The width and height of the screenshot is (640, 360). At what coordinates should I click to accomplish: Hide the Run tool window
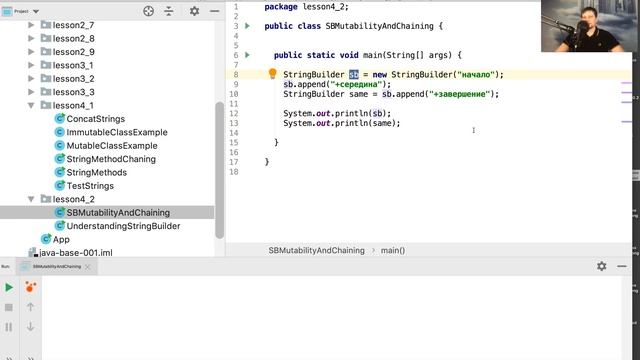click(622, 266)
